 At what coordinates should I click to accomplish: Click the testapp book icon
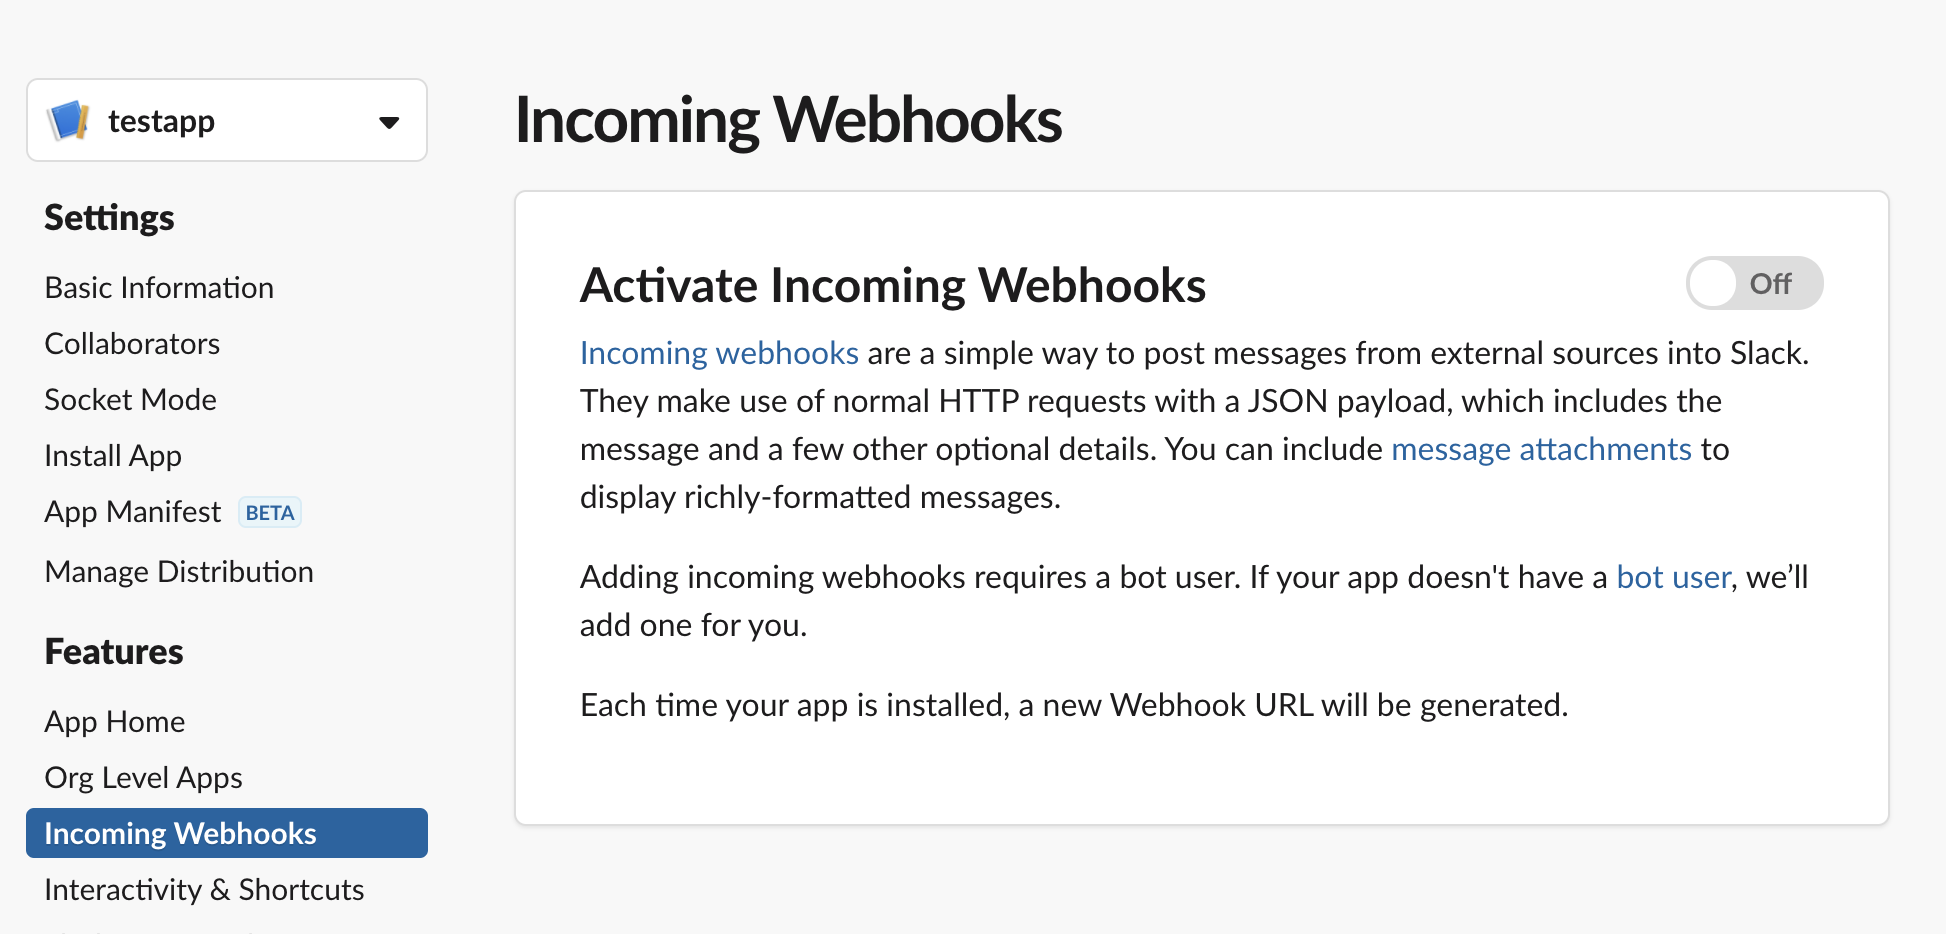point(68,121)
